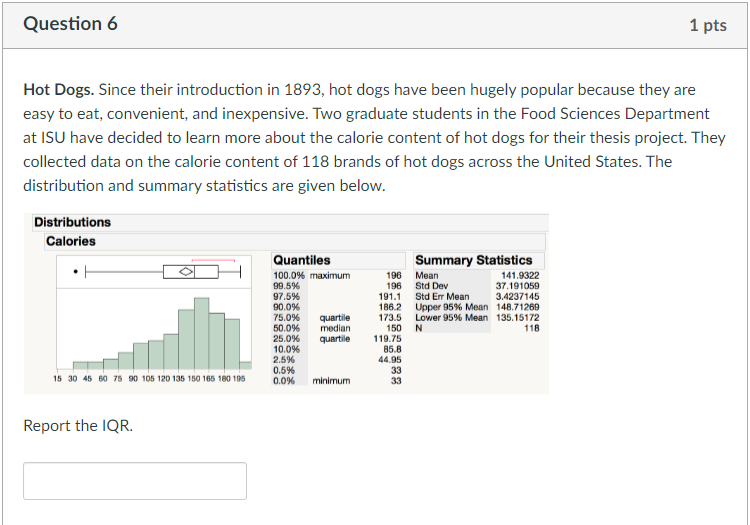Click the tallest histogram bar

pos(201,333)
